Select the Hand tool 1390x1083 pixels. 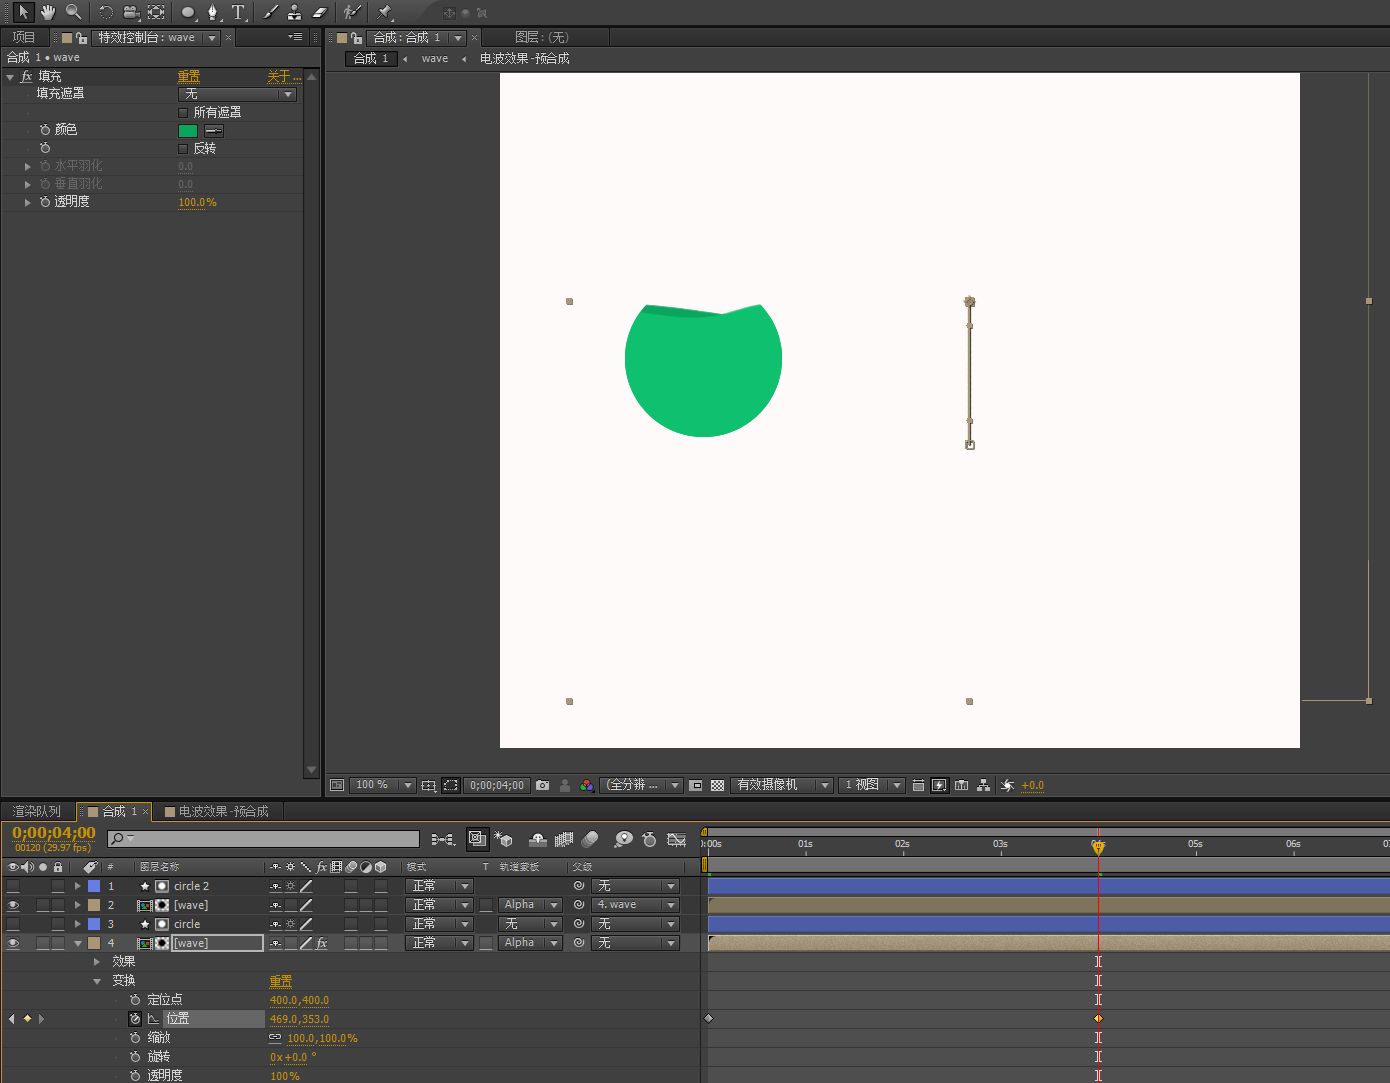coord(48,12)
